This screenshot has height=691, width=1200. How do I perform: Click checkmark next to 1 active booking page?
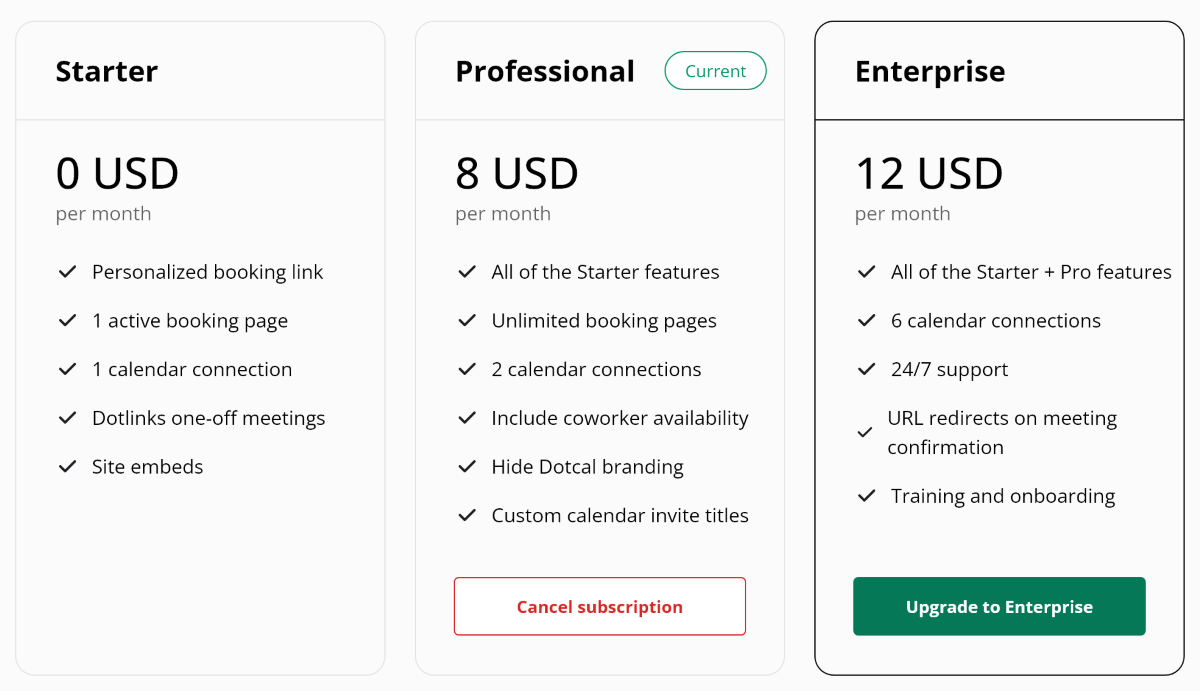(x=68, y=321)
